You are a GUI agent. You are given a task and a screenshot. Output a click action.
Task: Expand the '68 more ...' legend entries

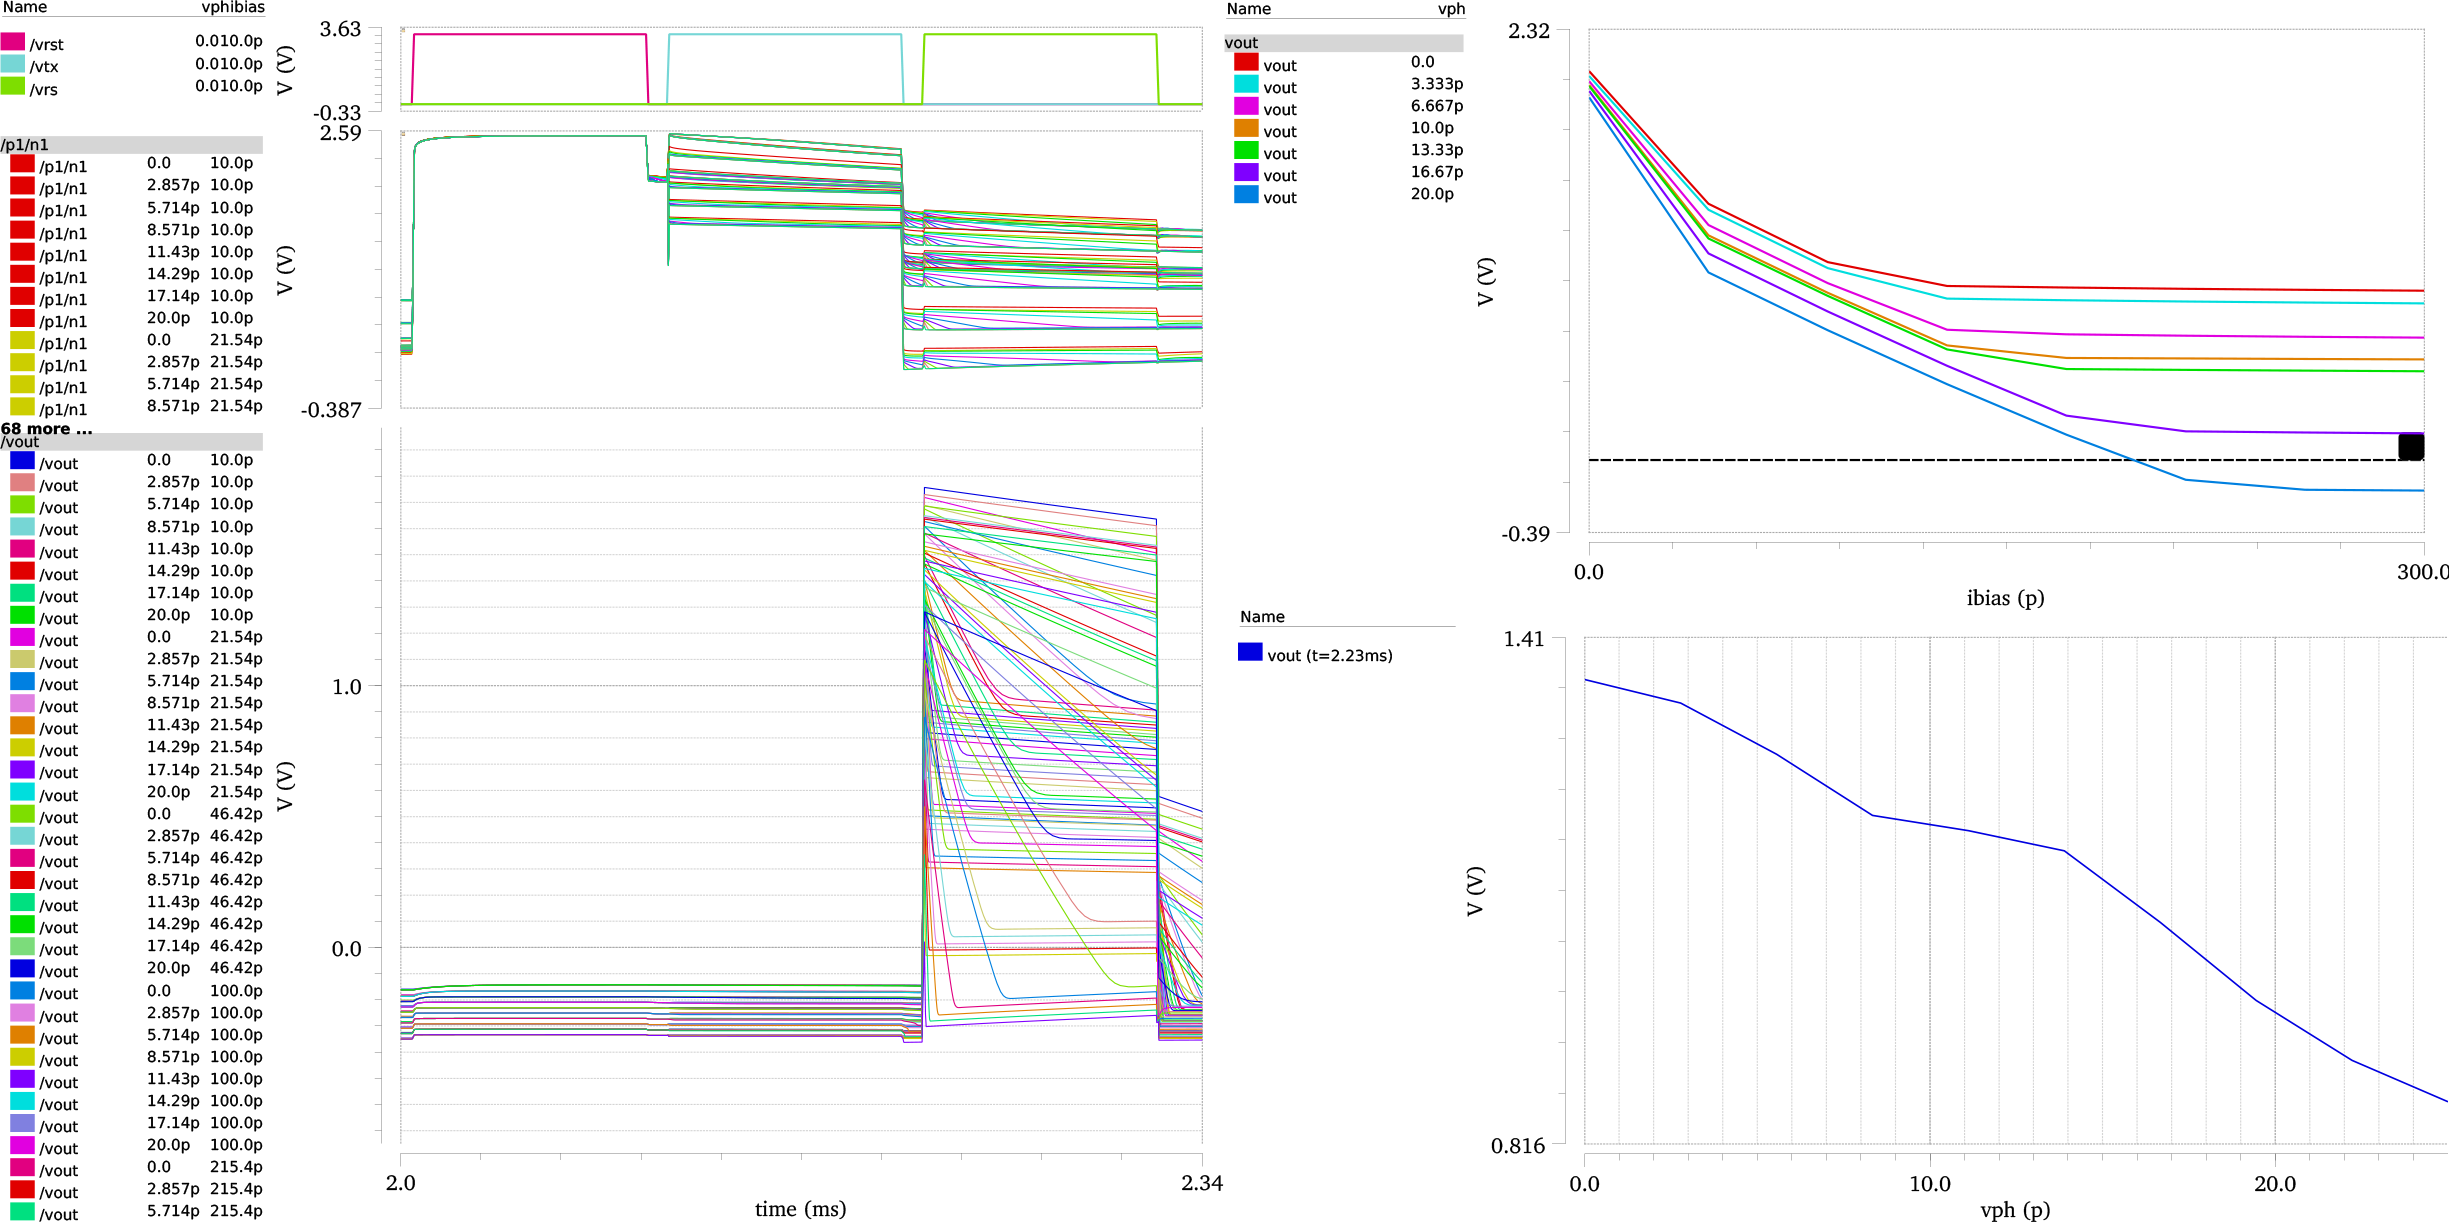point(46,429)
